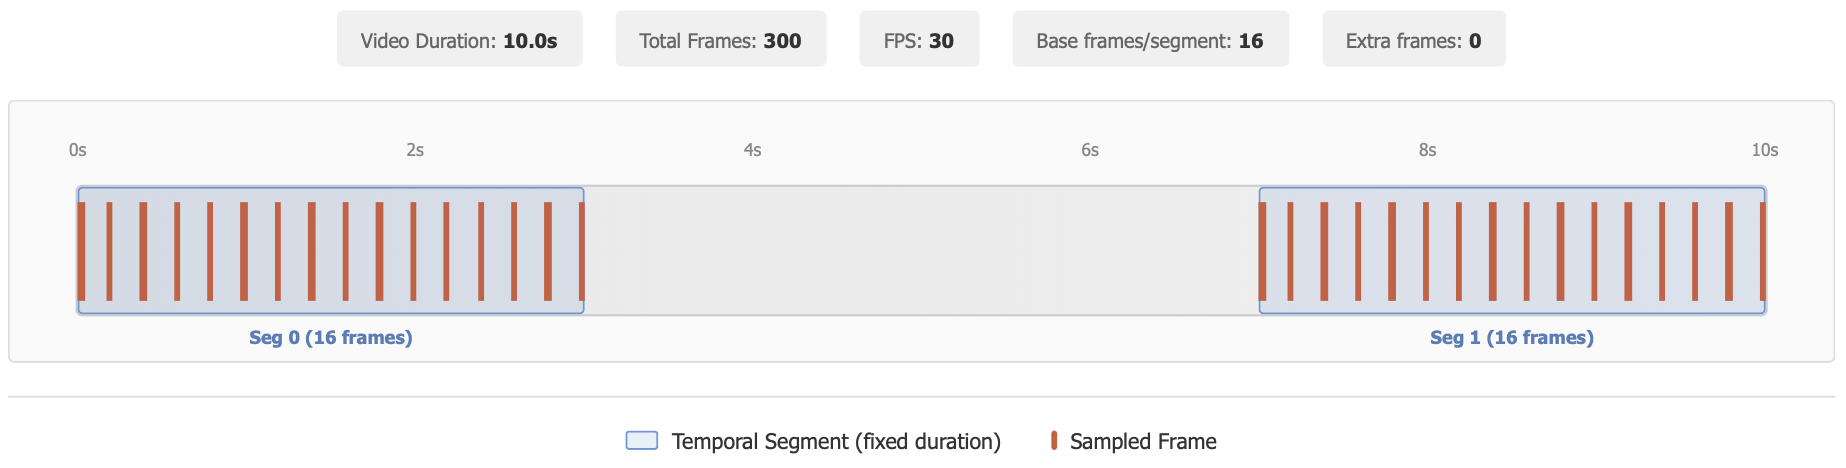Click the 0s timeline tick label
Viewport: 1846px width, 468px height.
click(x=78, y=150)
